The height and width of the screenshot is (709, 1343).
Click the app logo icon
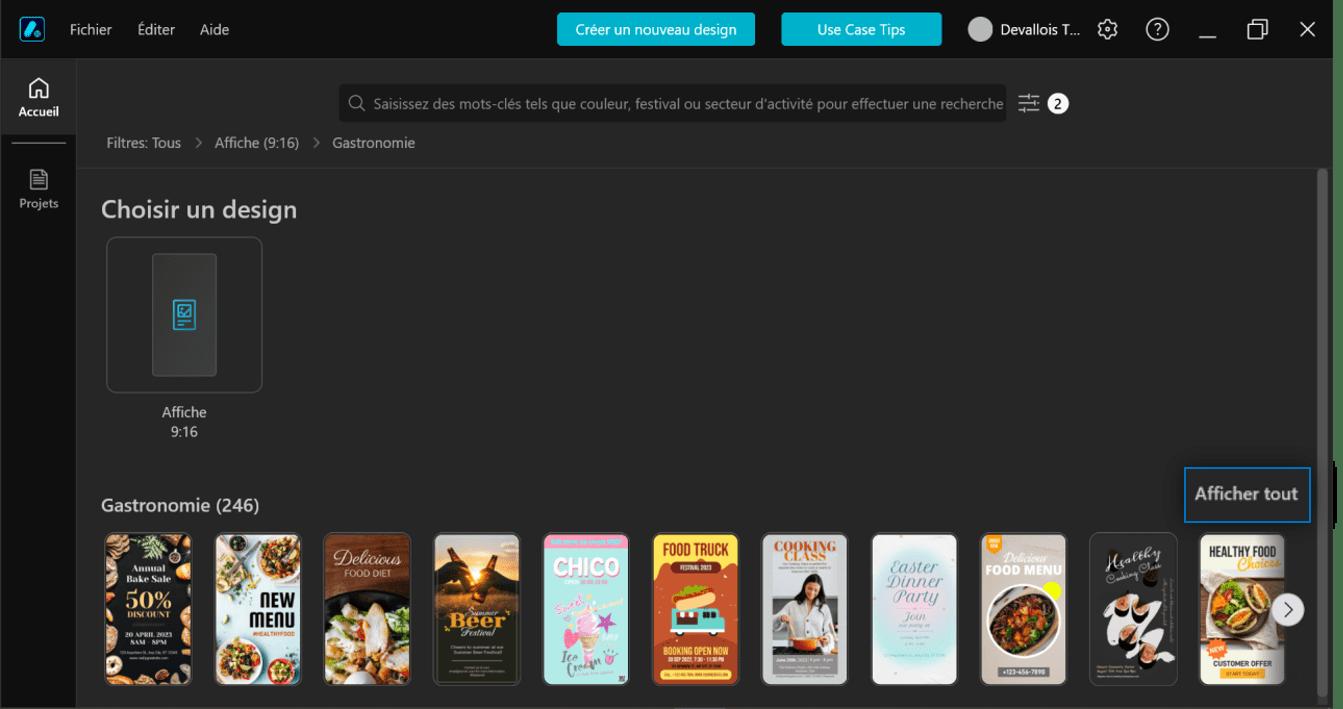[x=32, y=29]
